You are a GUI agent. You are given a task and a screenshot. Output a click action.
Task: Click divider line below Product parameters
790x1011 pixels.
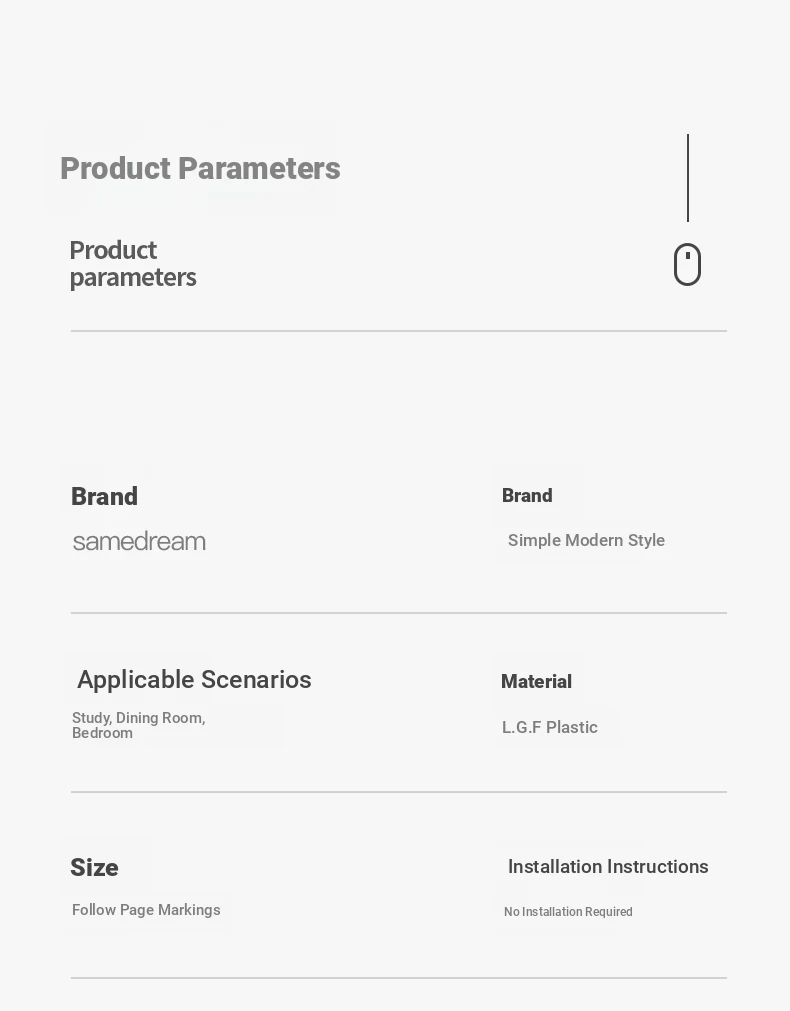tap(399, 331)
